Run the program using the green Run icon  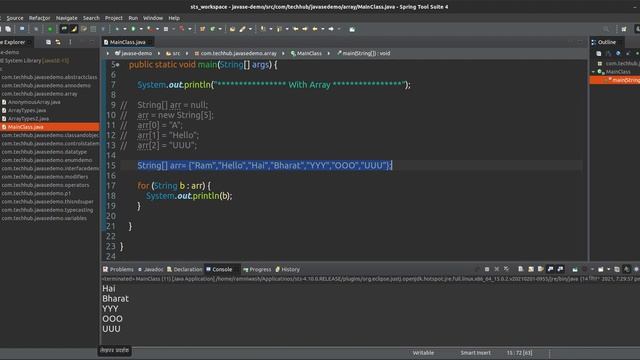point(133,29)
